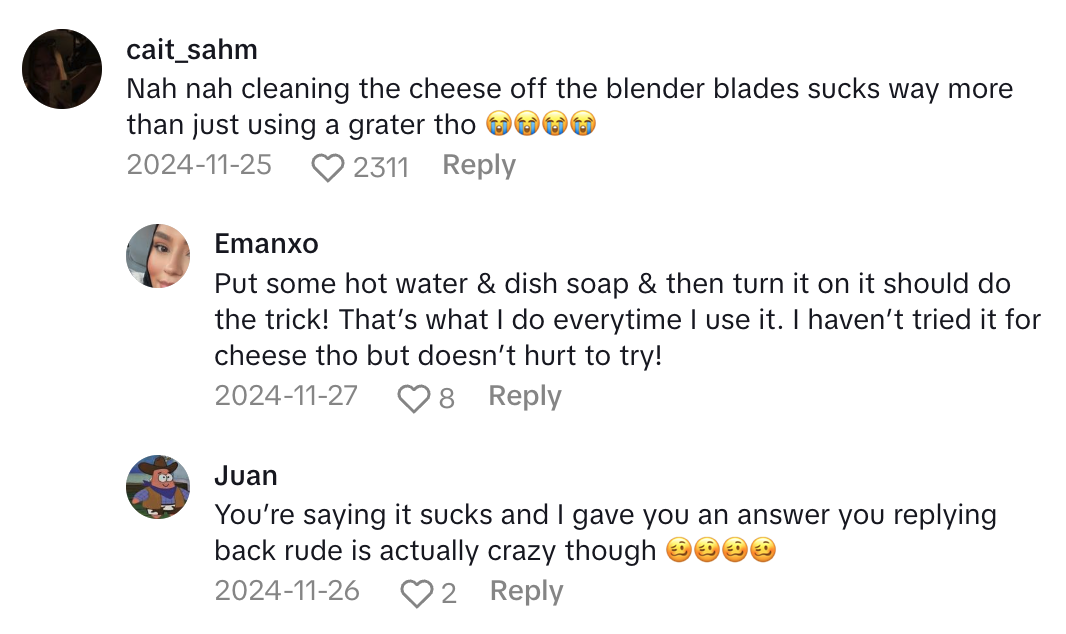Reply to Juan's comment
Viewport: 1066px width, 634px height.
(525, 591)
